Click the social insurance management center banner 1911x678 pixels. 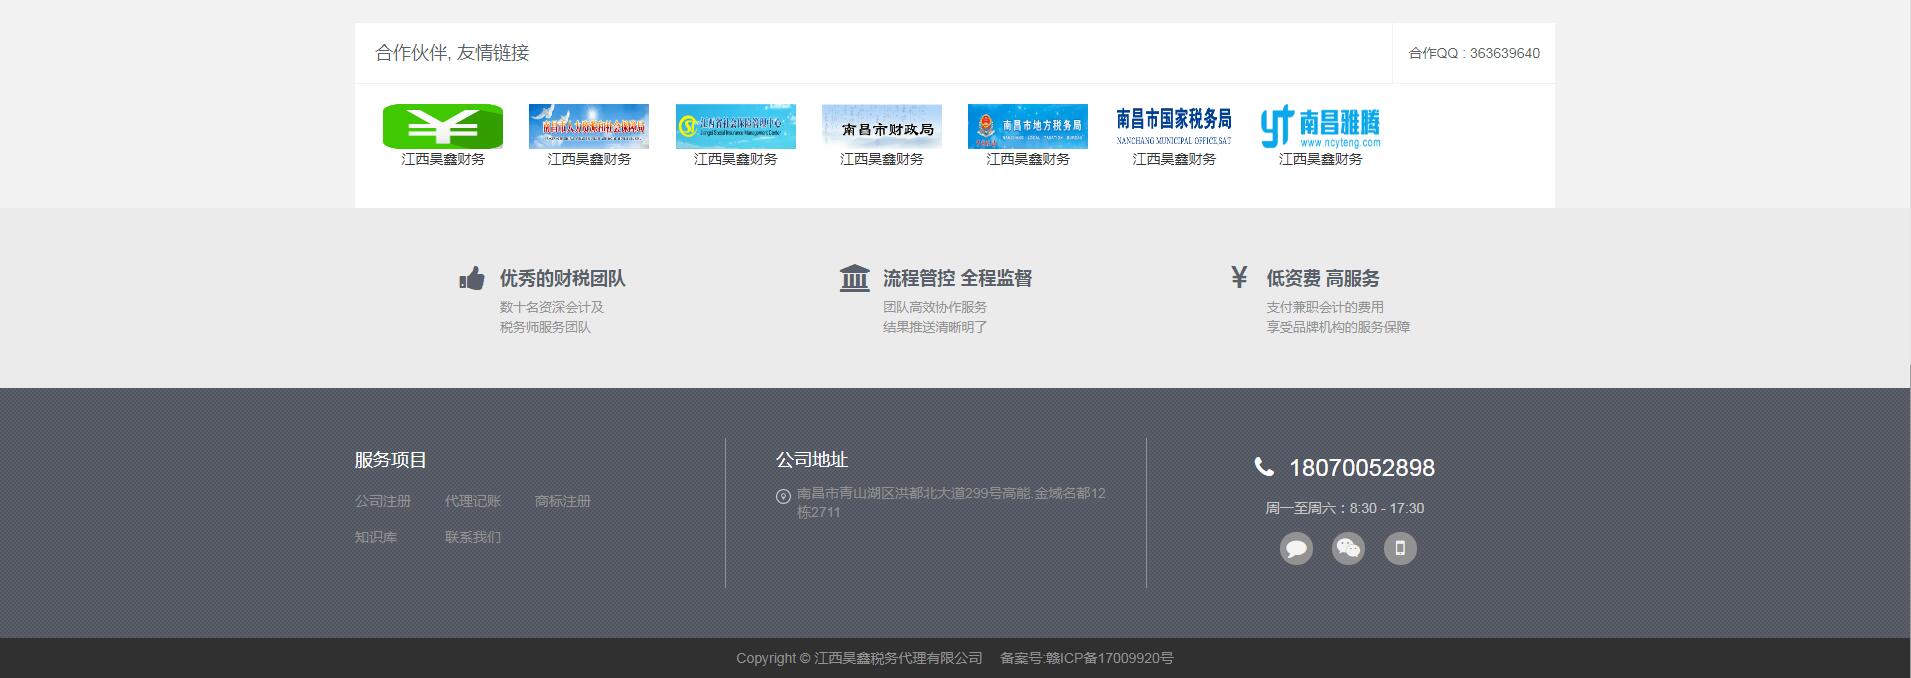click(x=735, y=126)
